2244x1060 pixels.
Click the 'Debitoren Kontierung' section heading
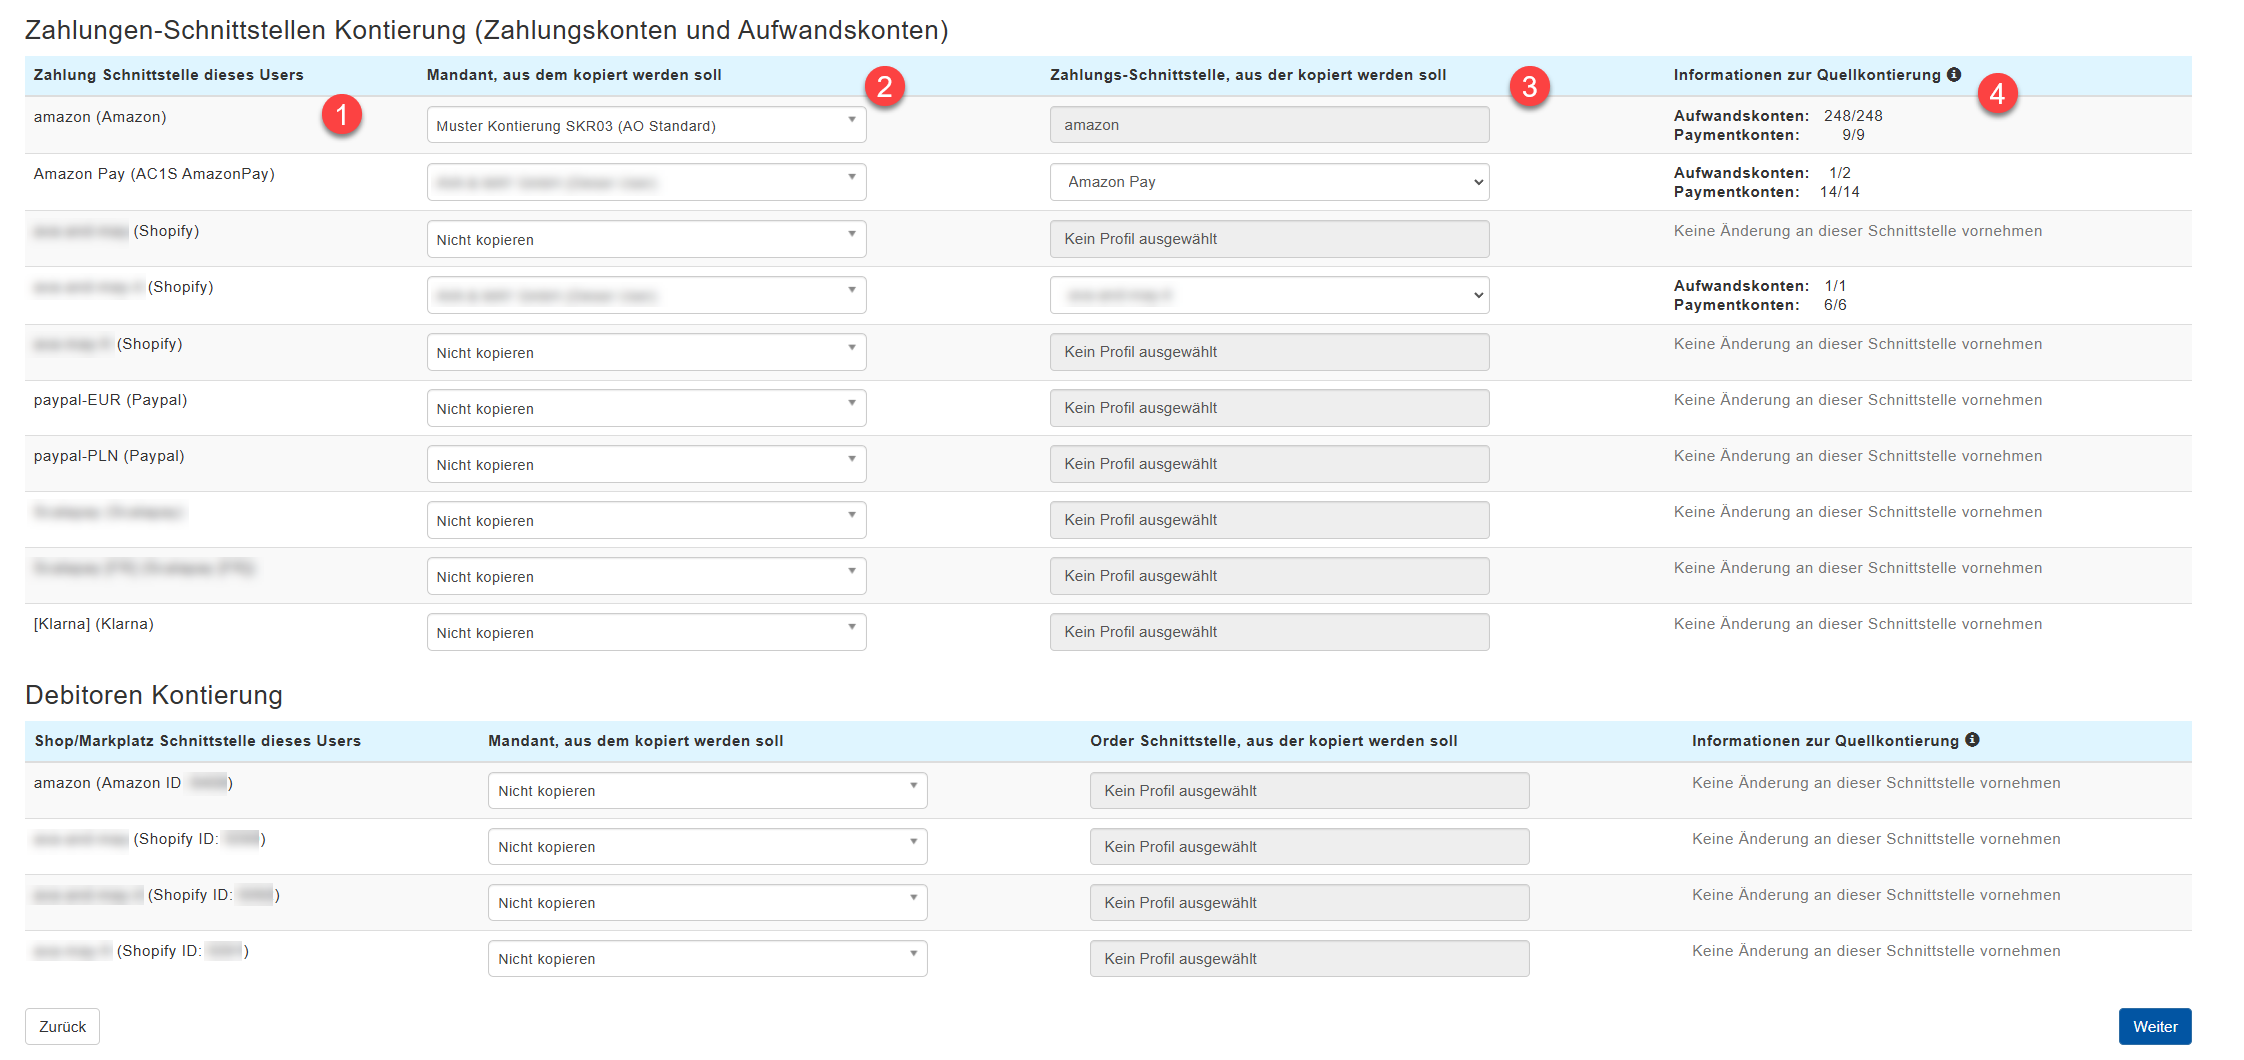pyautogui.click(x=154, y=695)
